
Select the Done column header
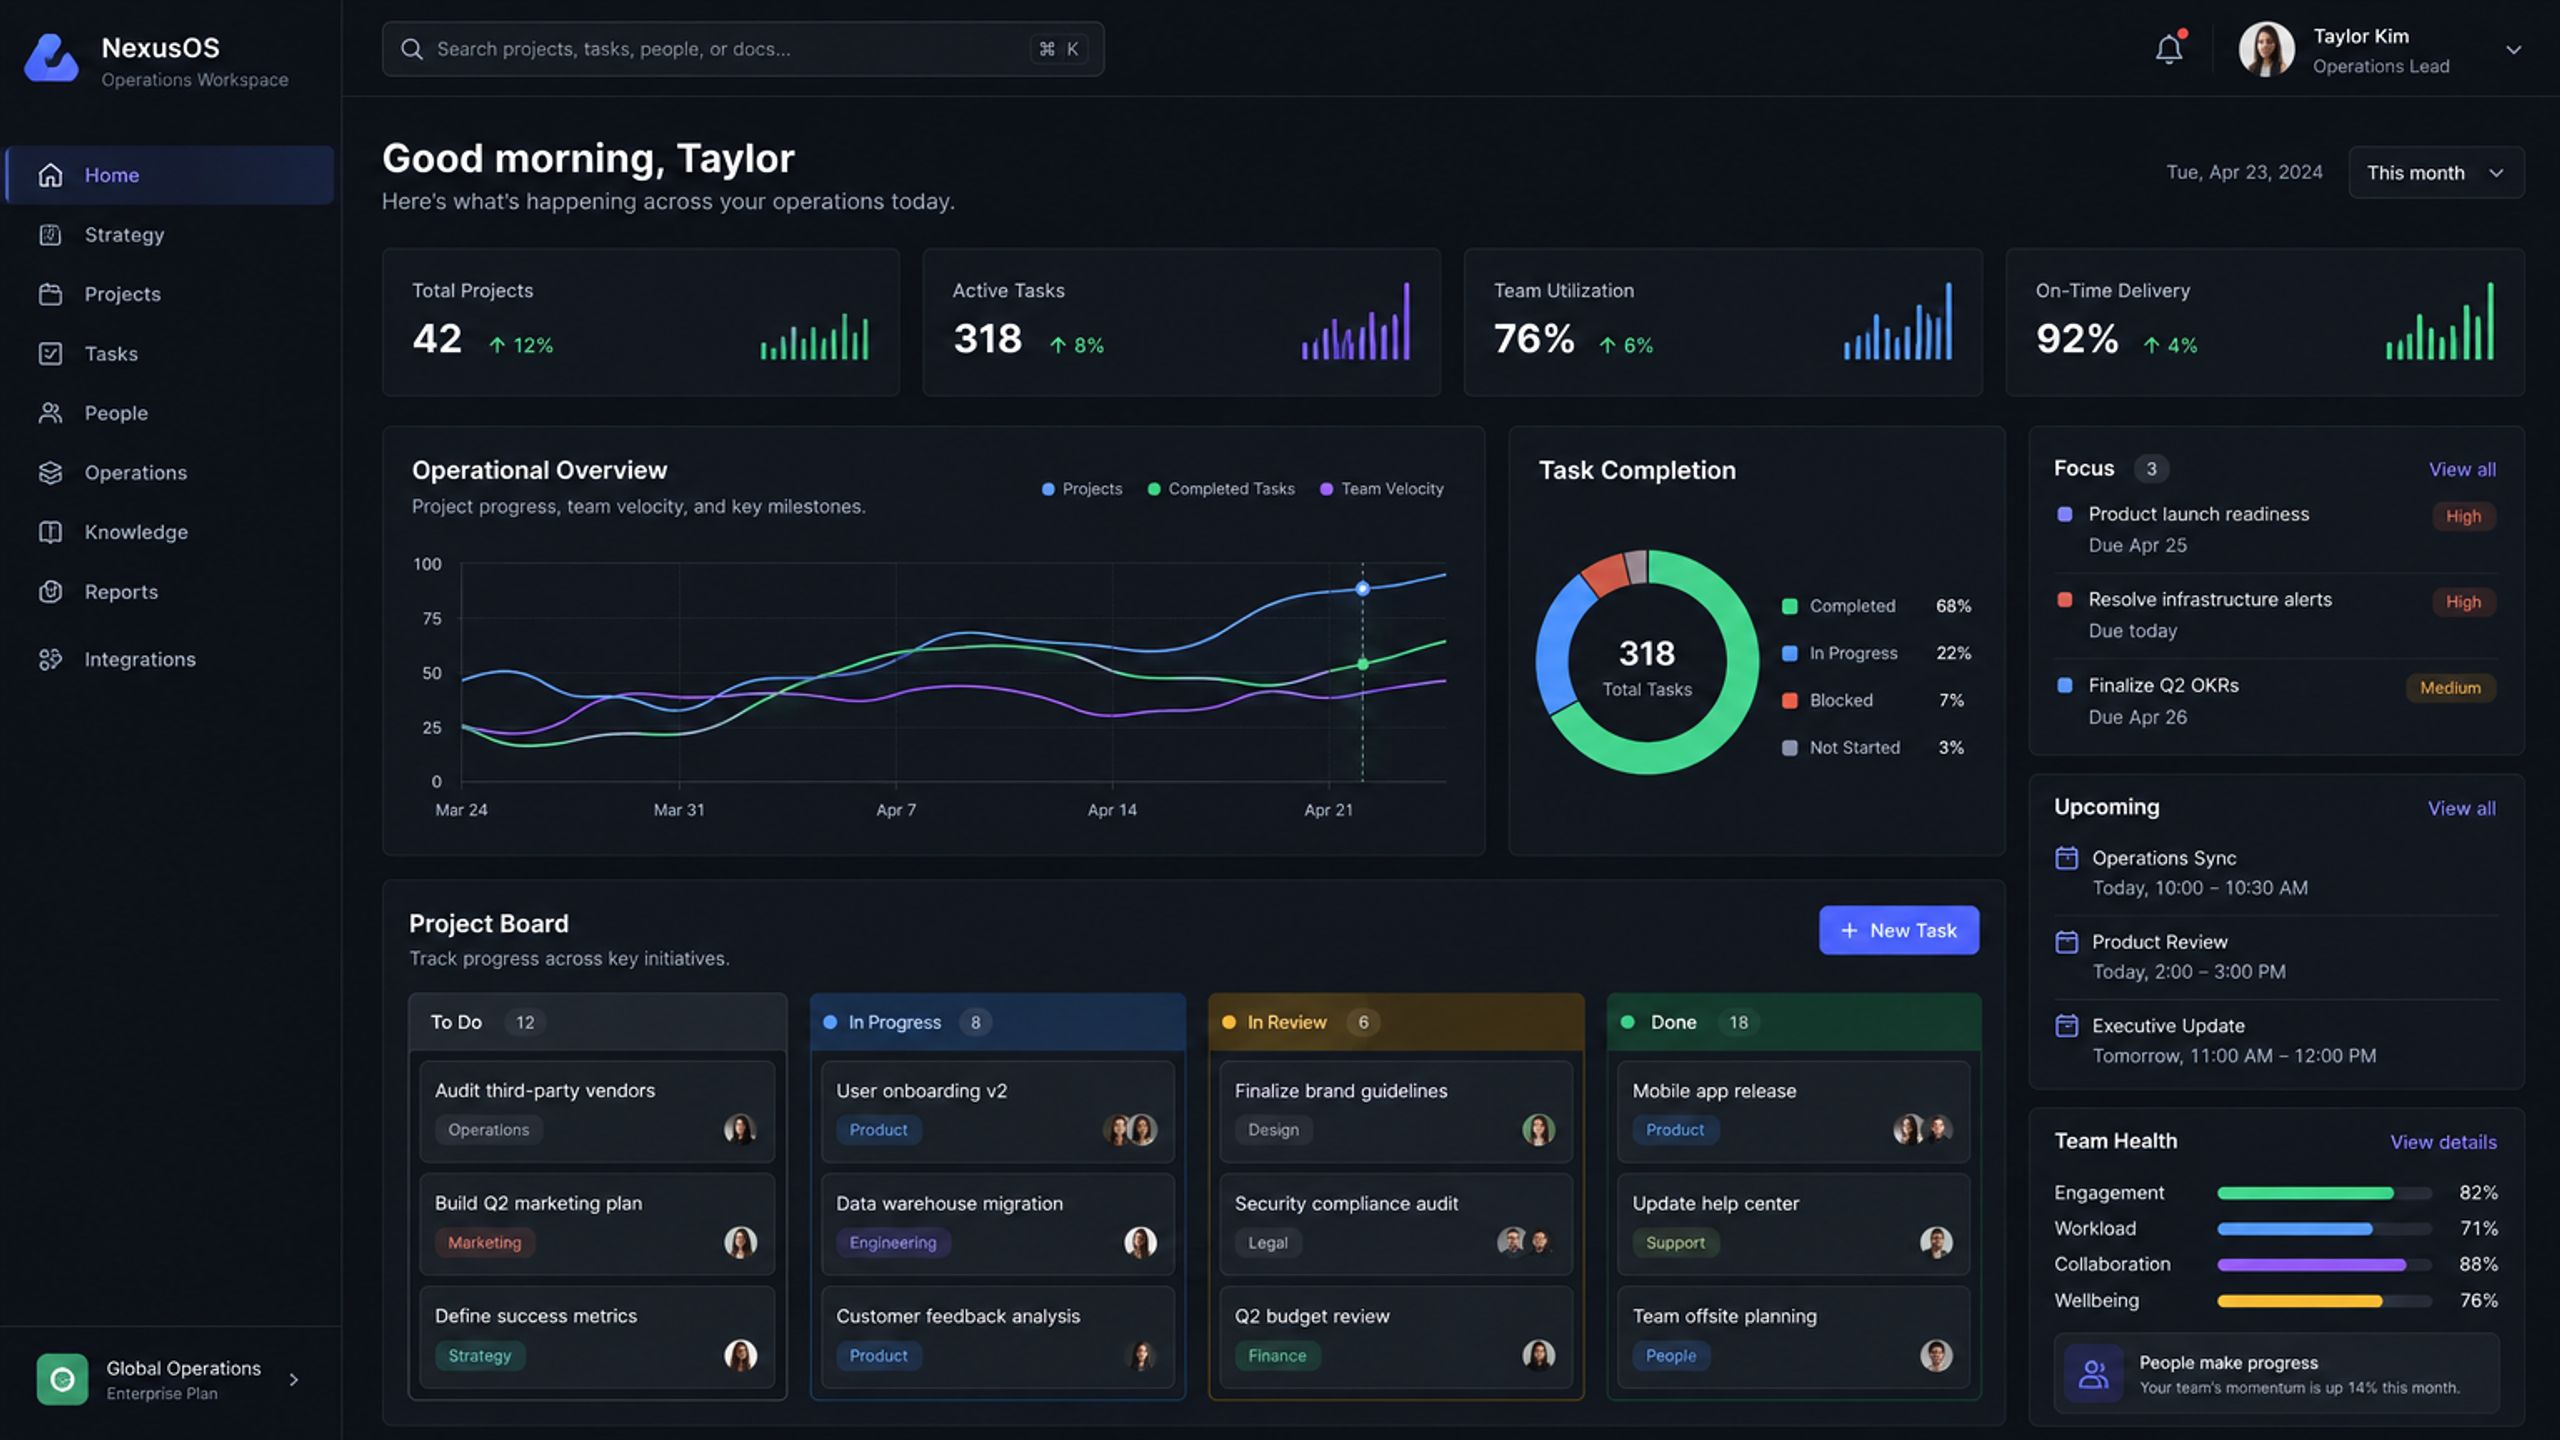pos(1794,1022)
